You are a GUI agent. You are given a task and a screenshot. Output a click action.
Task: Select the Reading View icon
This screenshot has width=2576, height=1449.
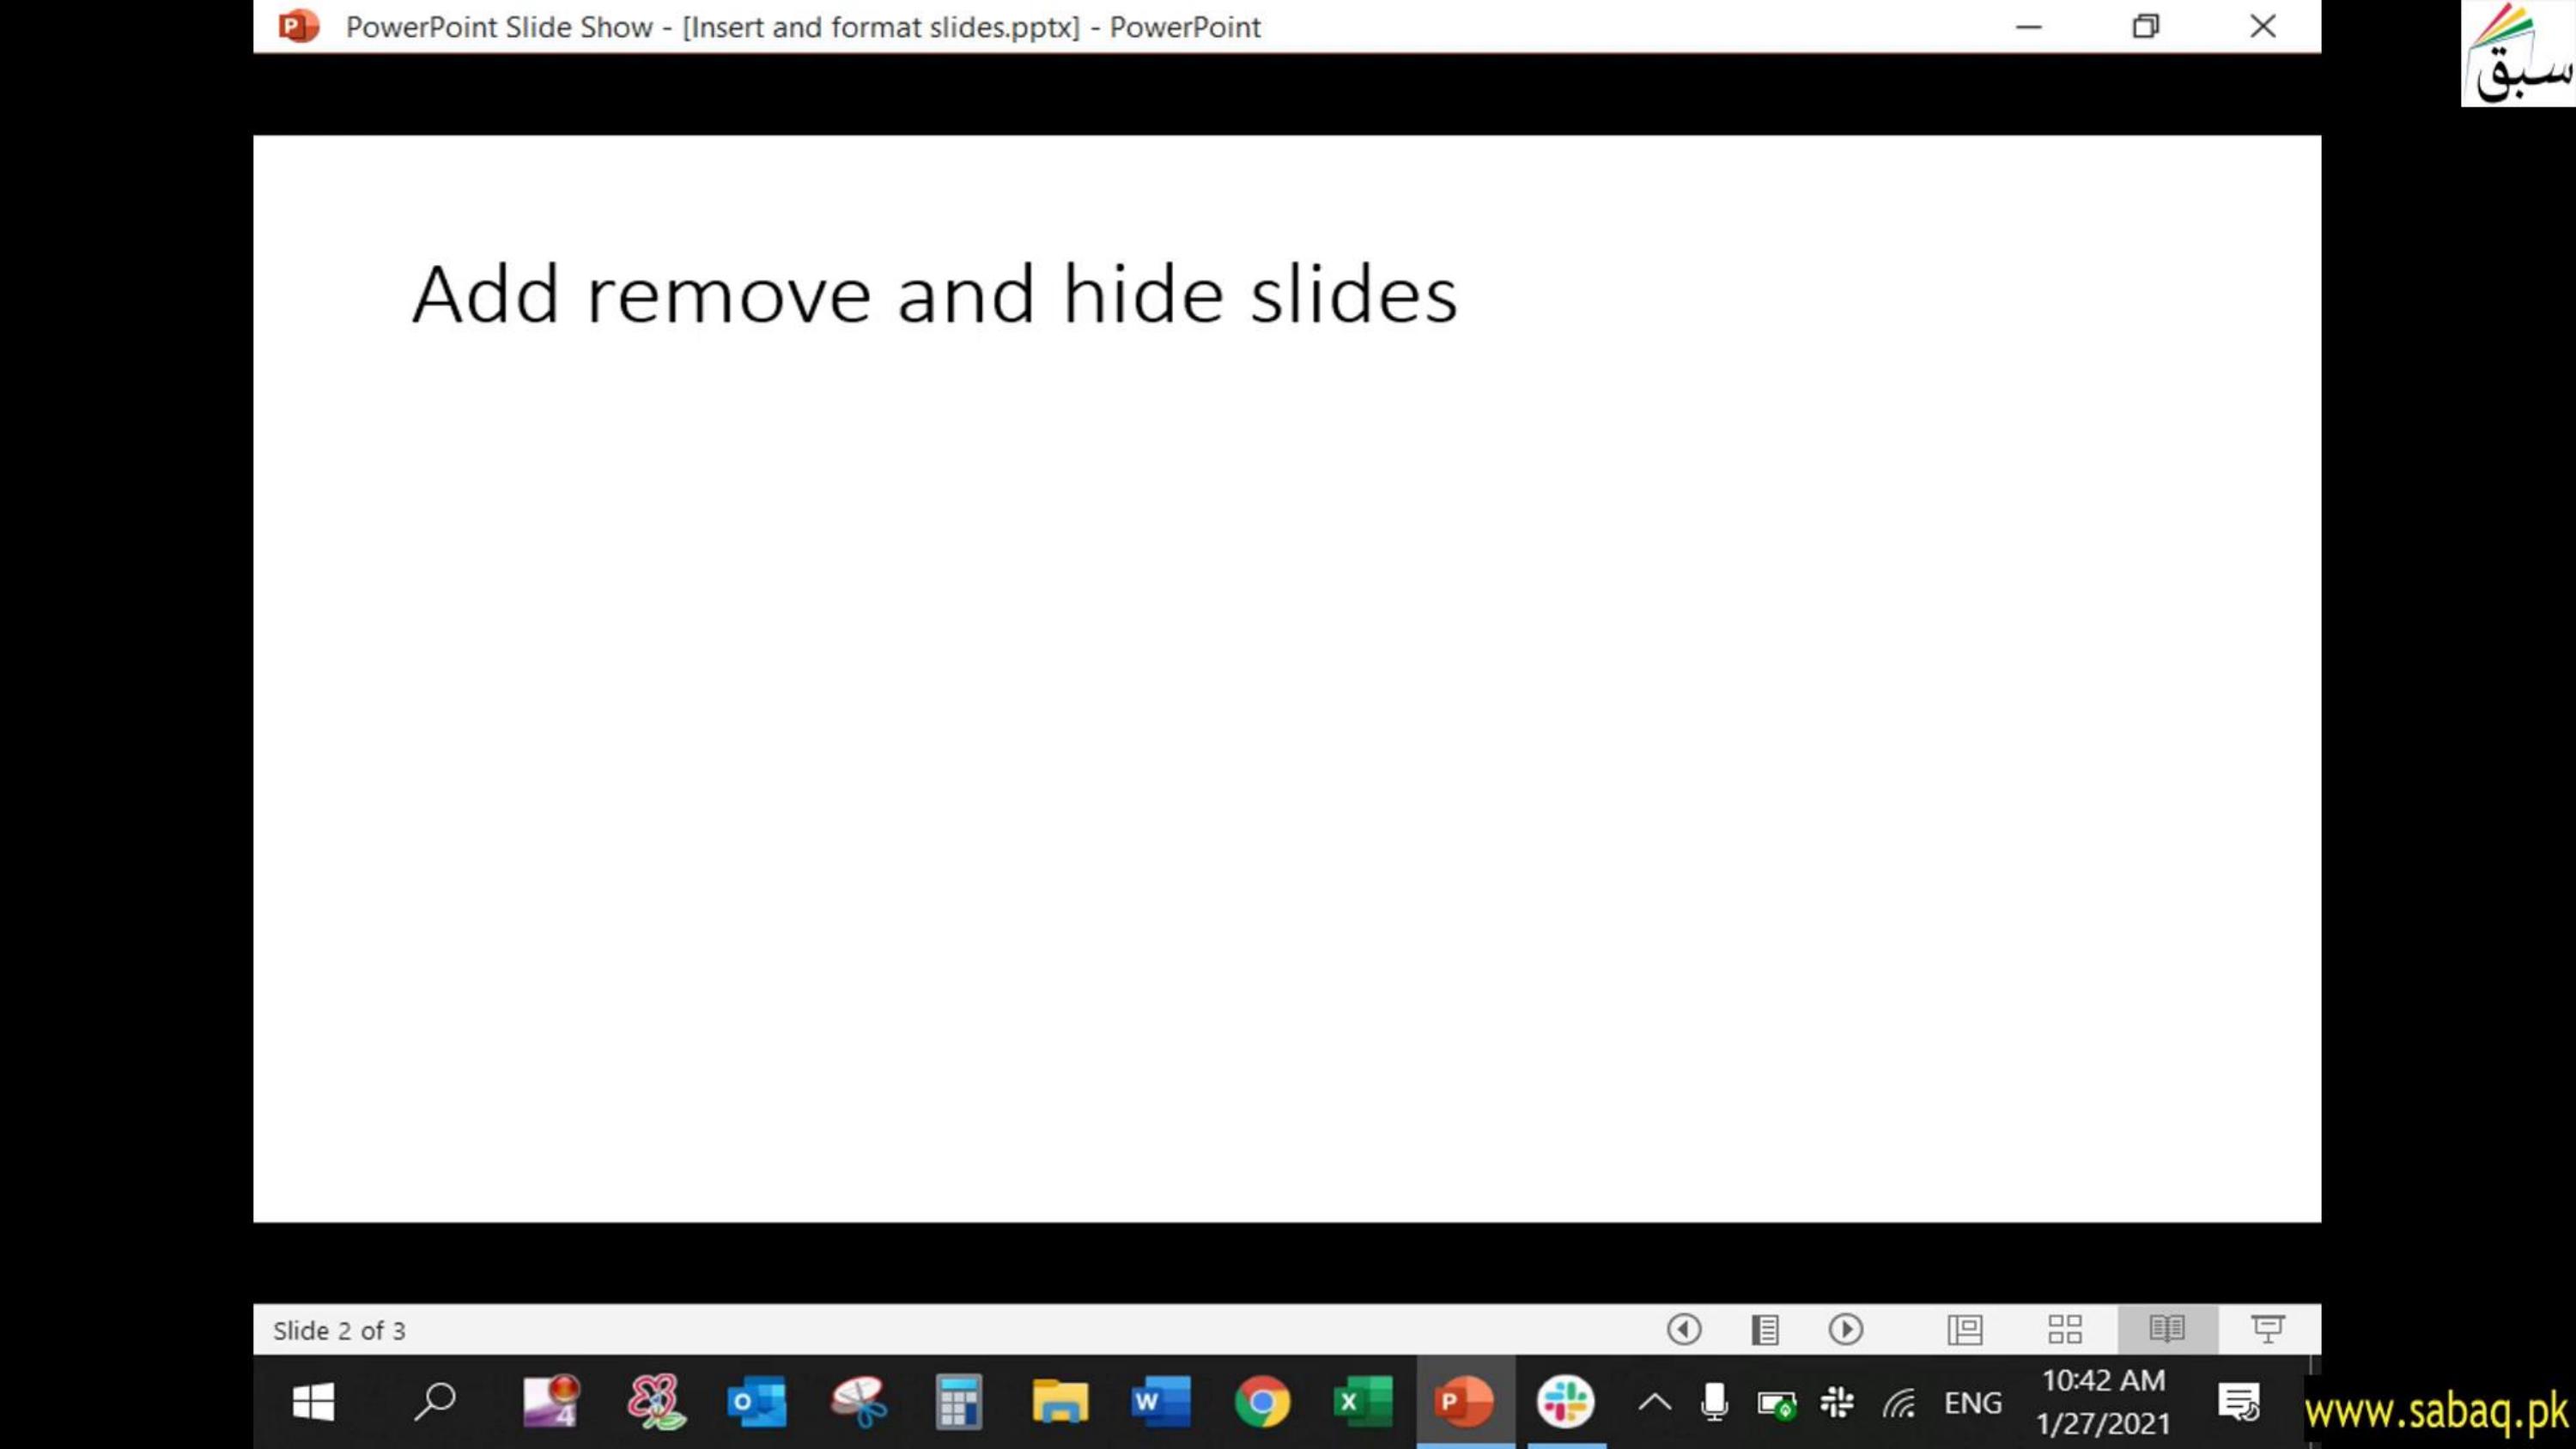pos(2167,1329)
